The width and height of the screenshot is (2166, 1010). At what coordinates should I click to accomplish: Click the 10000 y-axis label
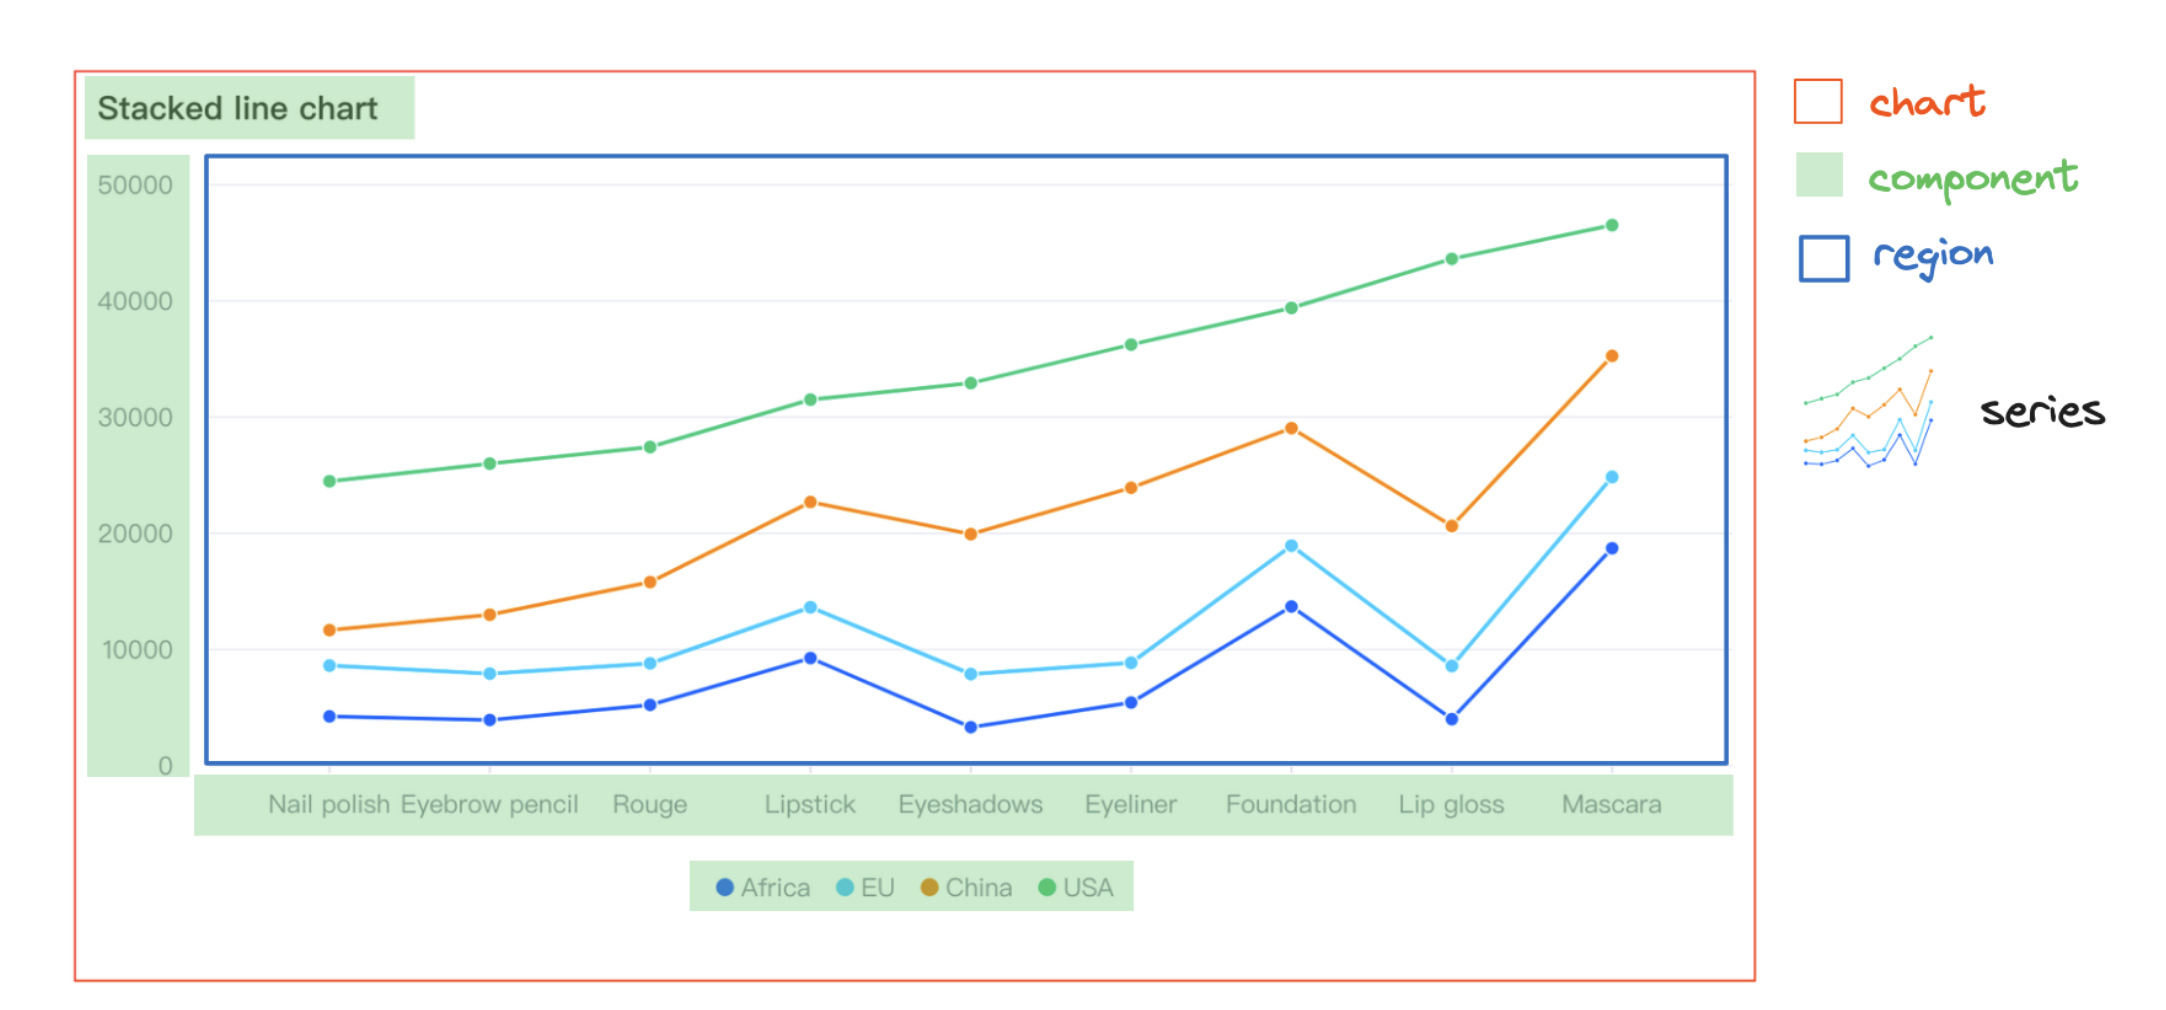(x=137, y=650)
